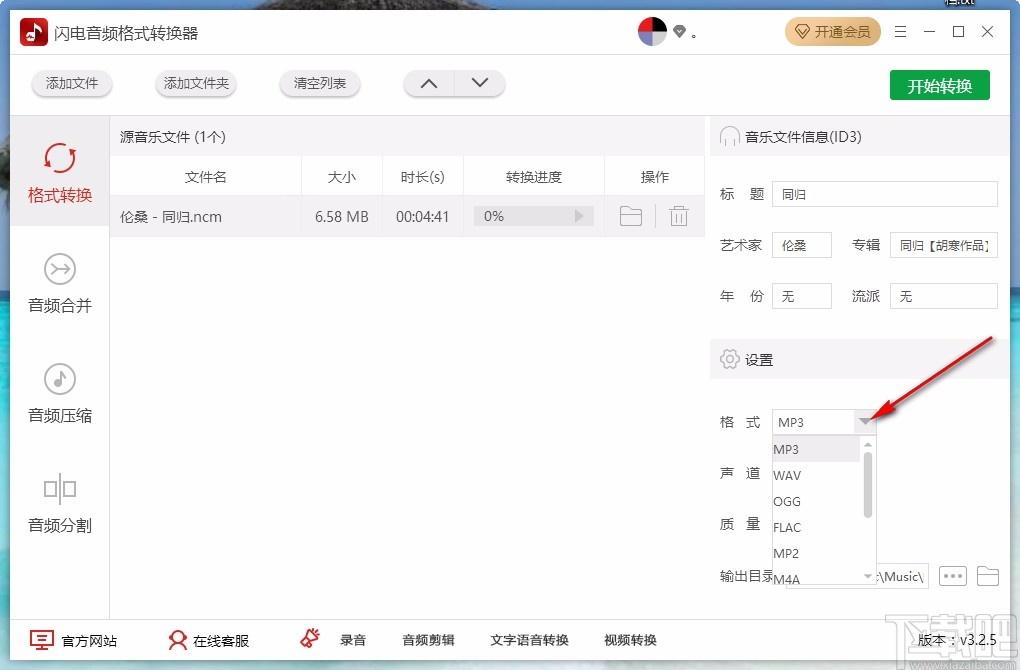Image resolution: width=1020 pixels, height=670 pixels.
Task: Open output directory folder icon
Action: [x=987, y=576]
